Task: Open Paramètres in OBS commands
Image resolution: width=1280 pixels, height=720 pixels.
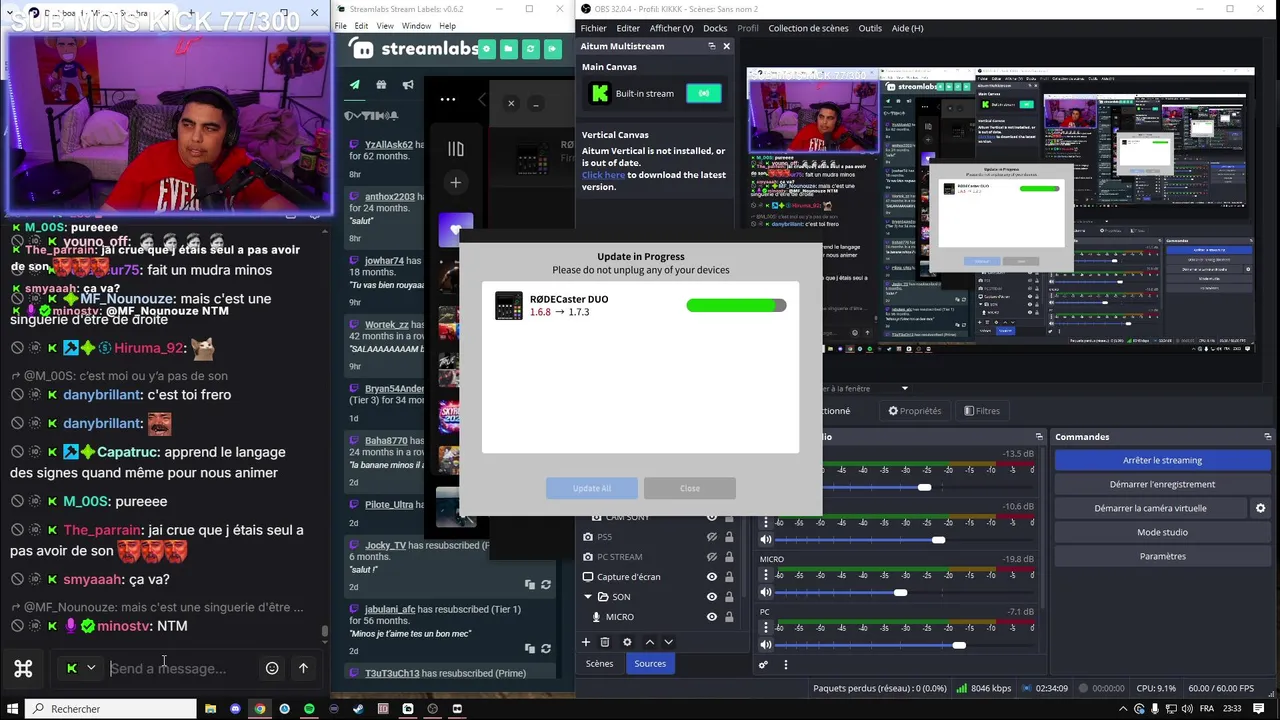Action: [1162, 556]
